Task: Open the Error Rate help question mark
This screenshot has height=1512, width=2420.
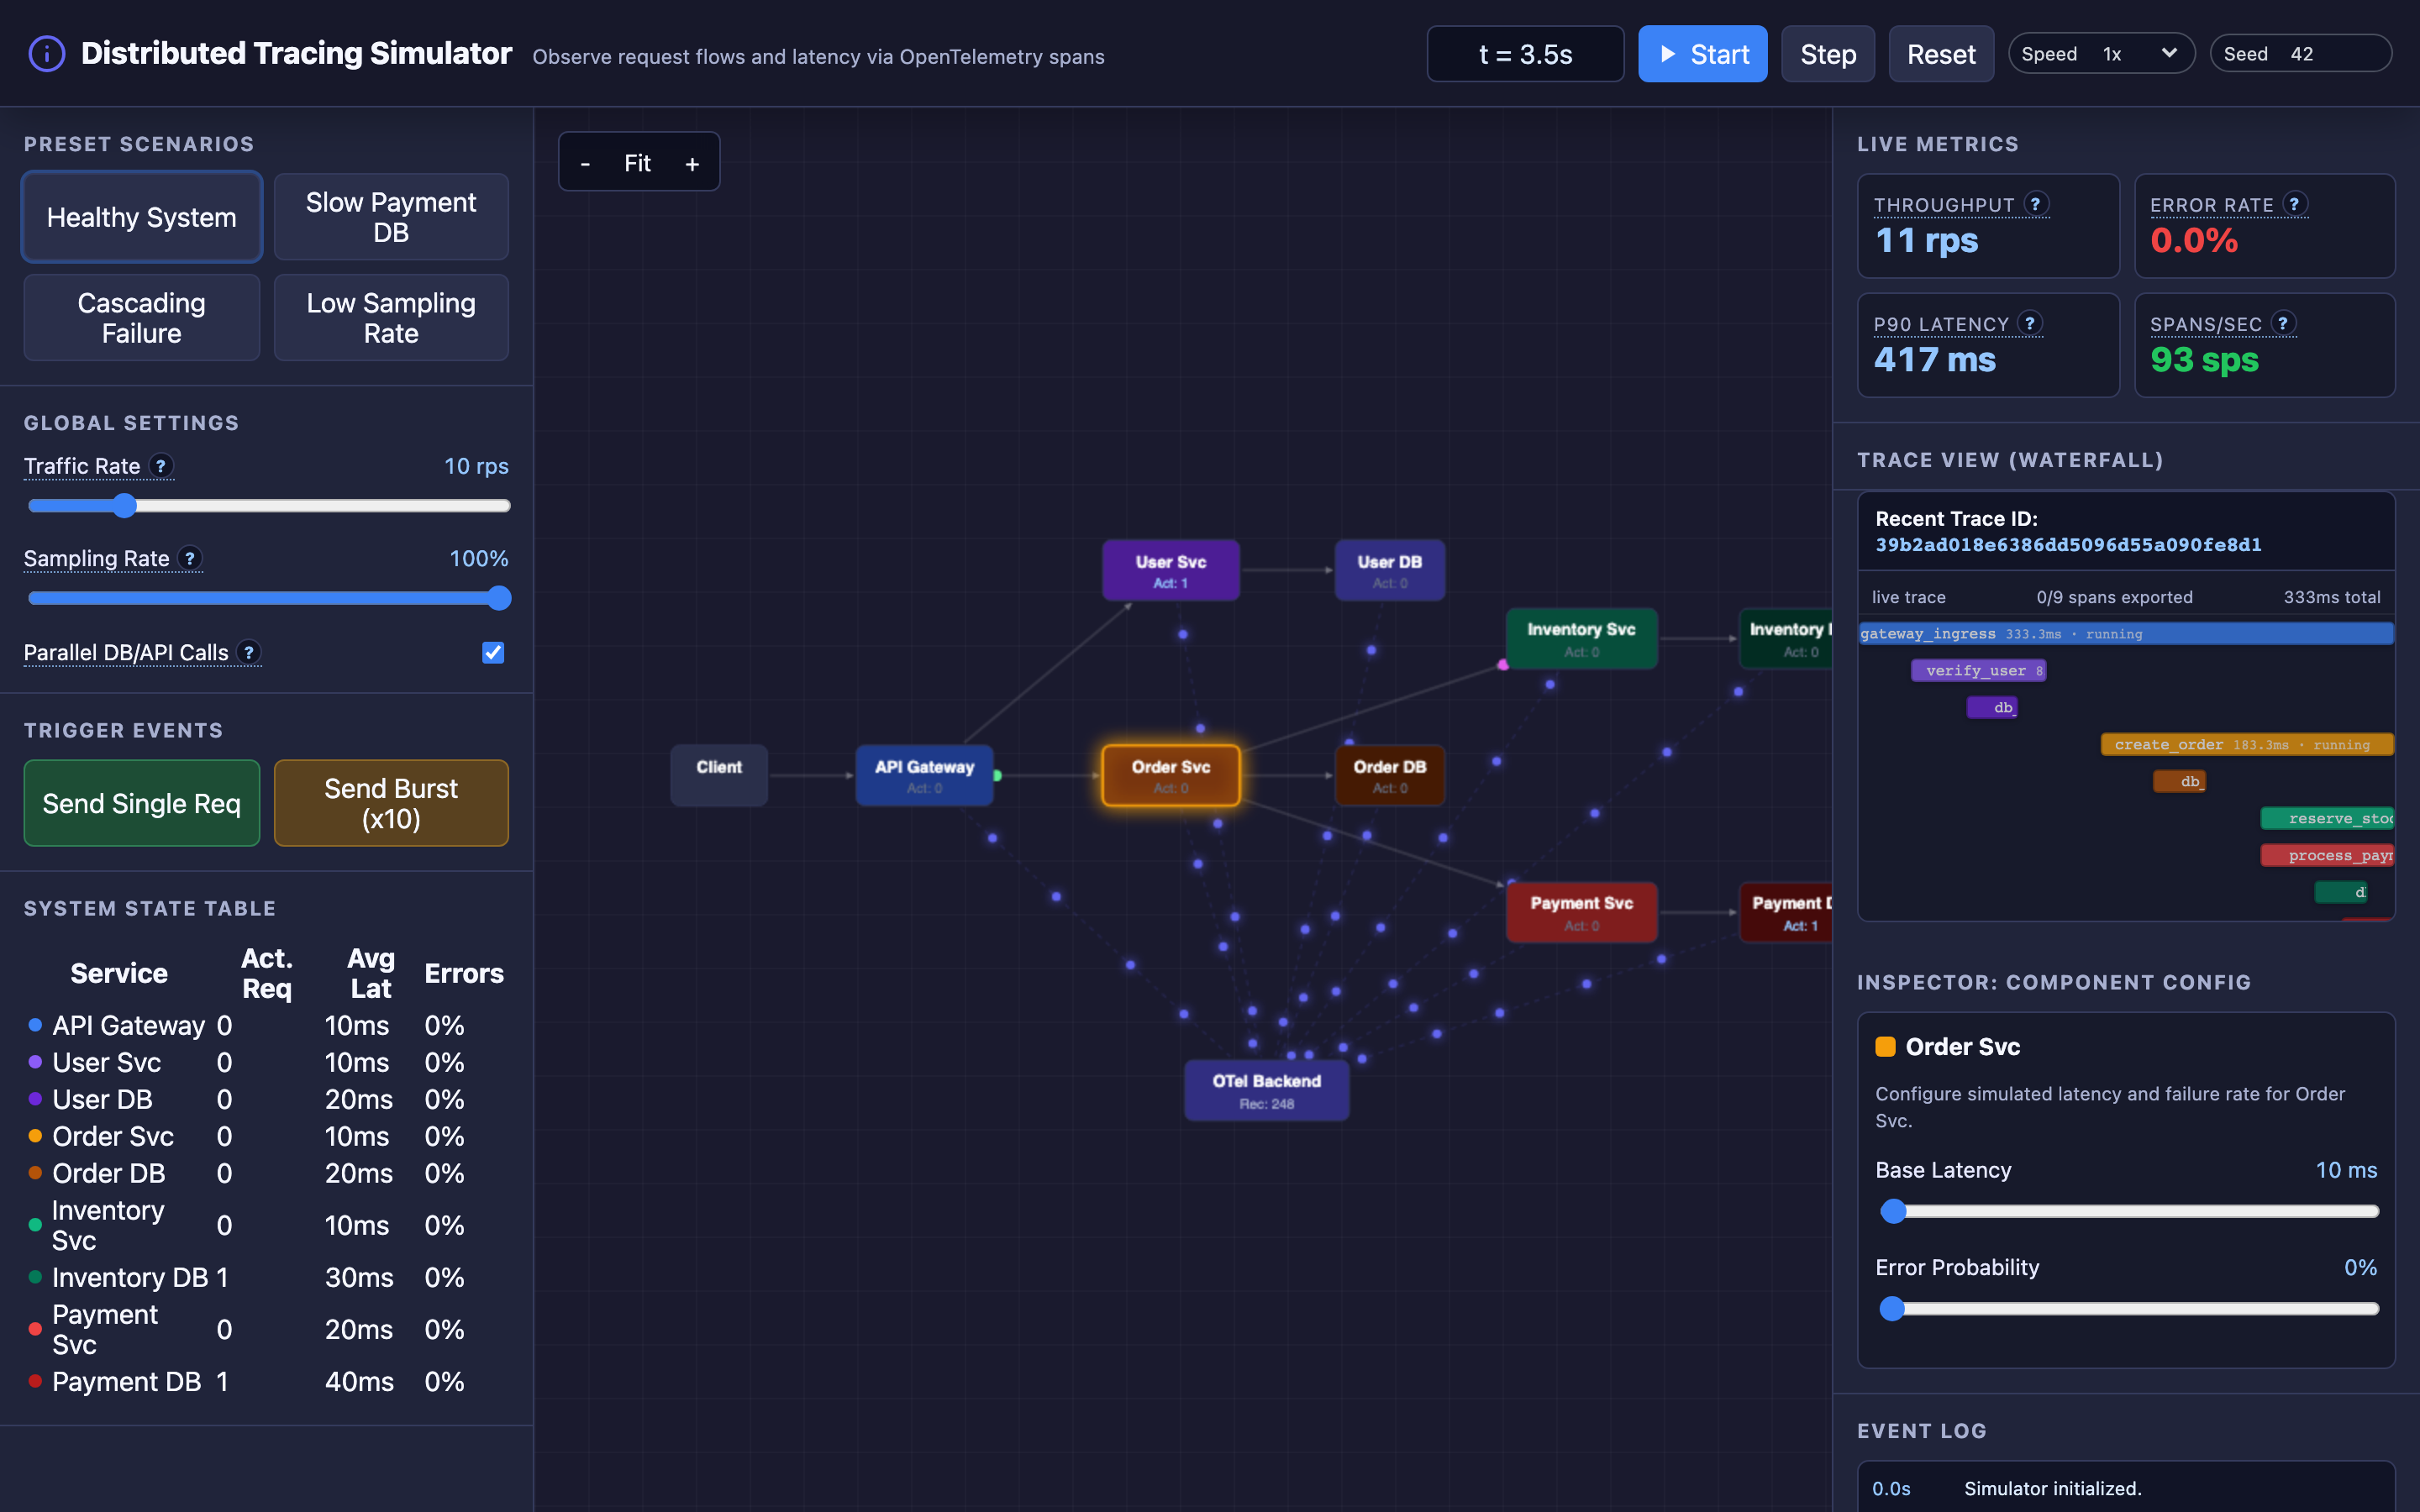Action: coord(2295,204)
